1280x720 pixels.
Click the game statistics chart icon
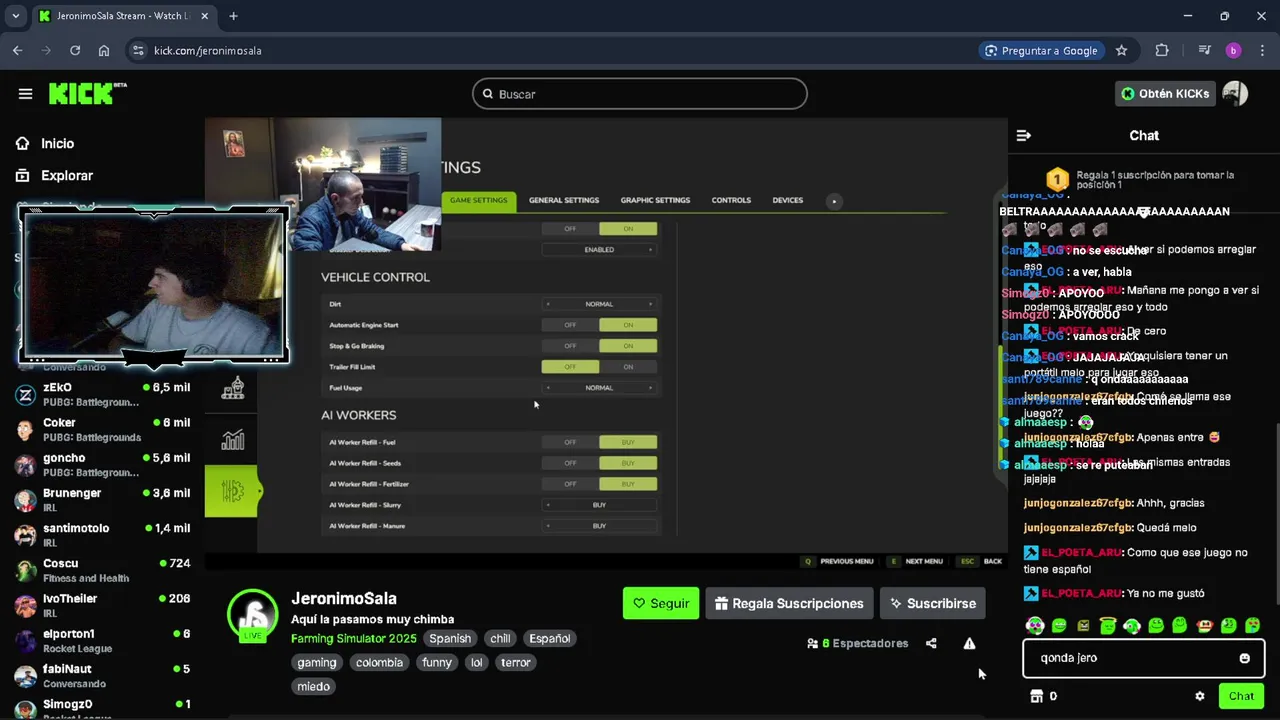click(x=232, y=440)
